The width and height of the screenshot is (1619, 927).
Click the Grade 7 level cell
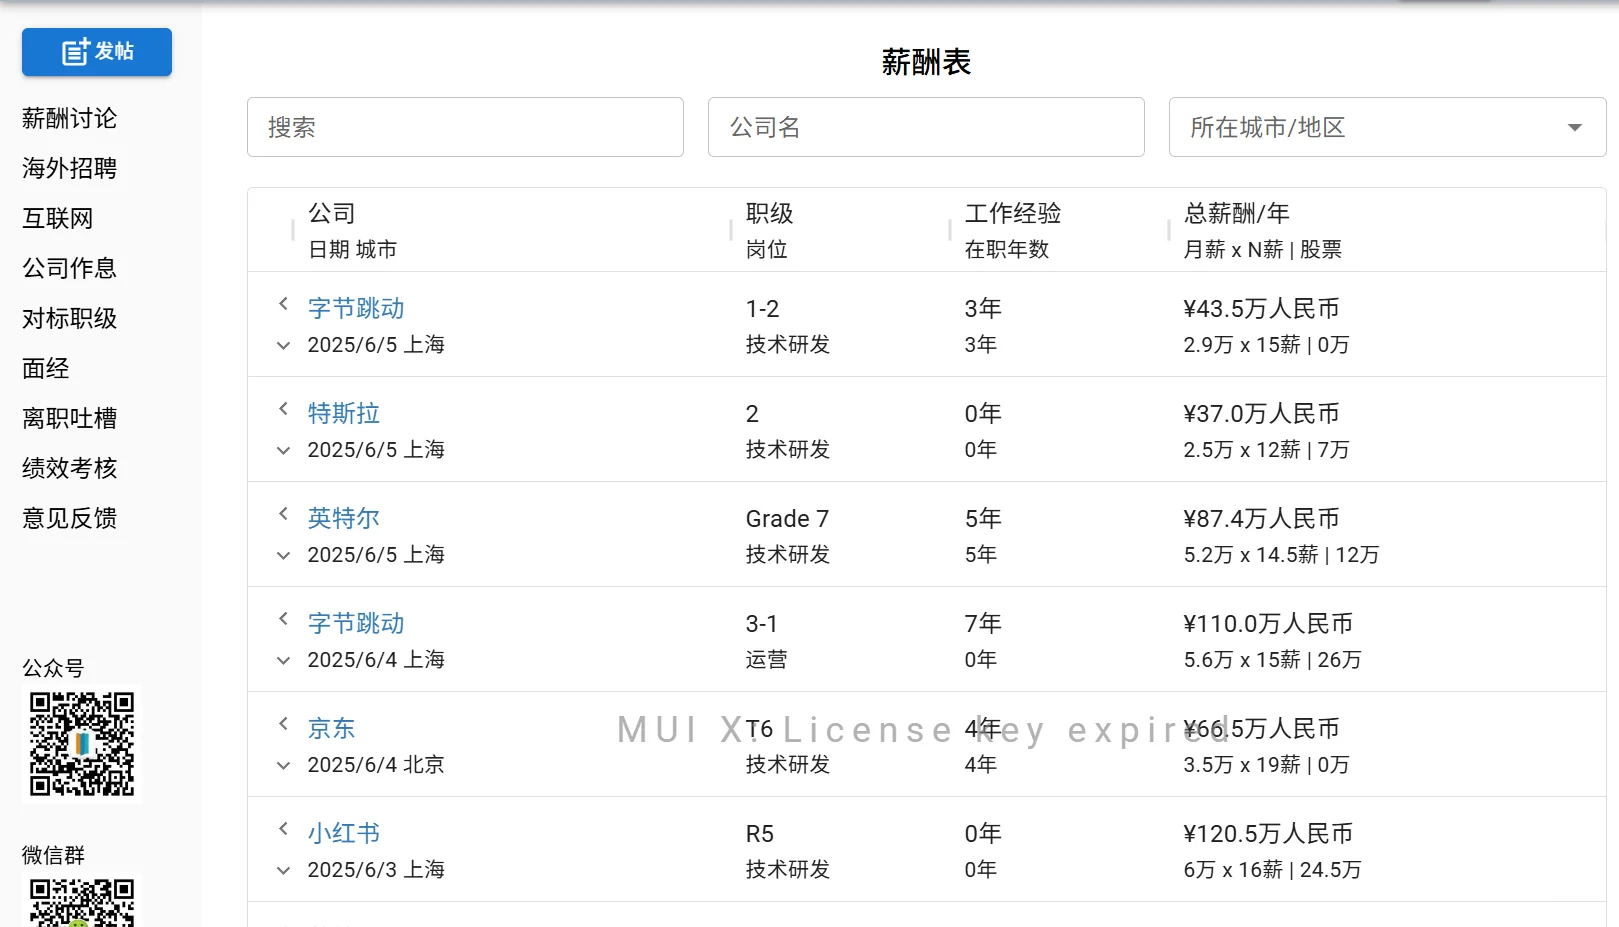[788, 518]
